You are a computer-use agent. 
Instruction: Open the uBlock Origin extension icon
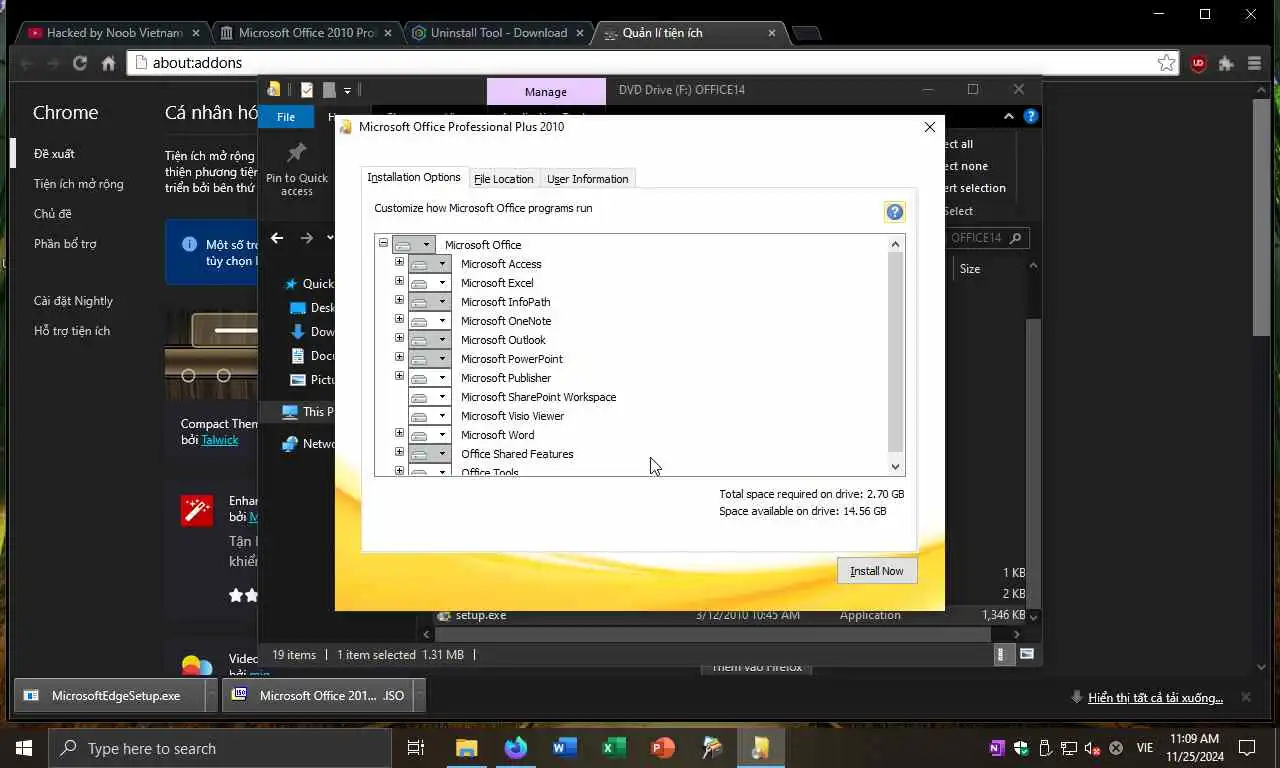tap(1198, 63)
